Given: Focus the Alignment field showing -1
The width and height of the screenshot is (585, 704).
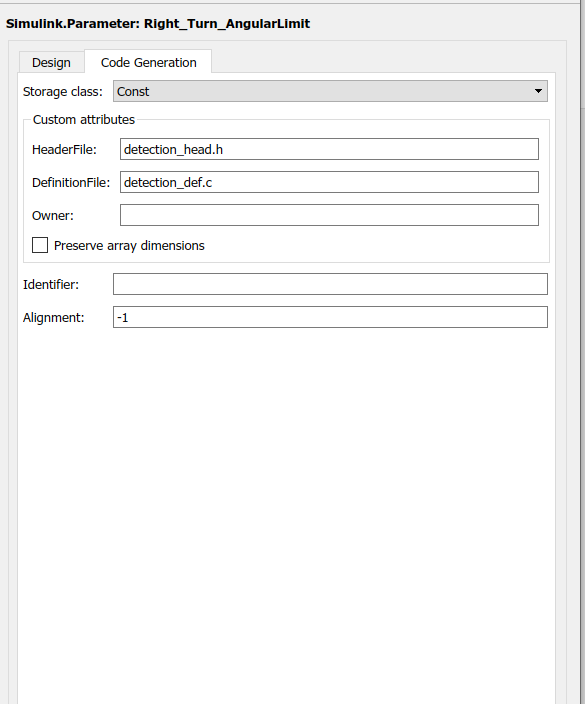Looking at the screenshot, I should point(330,317).
